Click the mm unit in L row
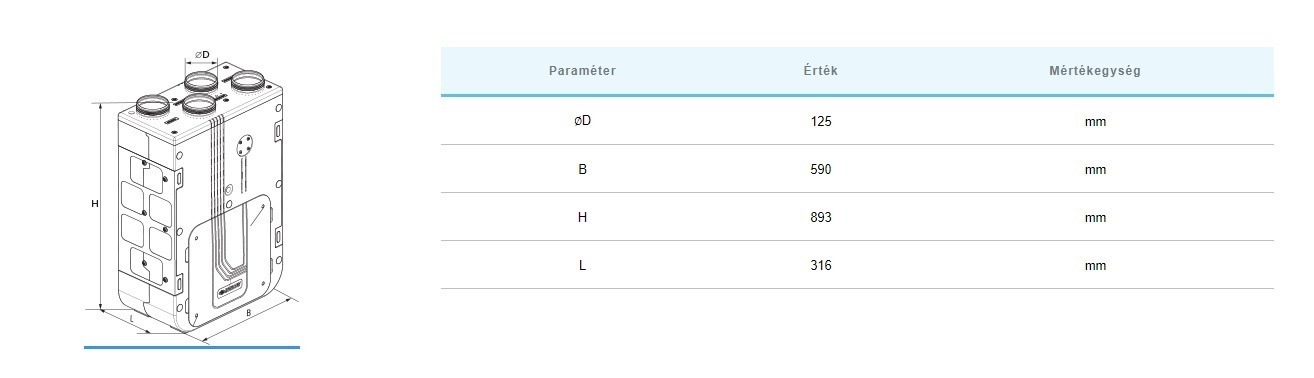Screen dimensions: 1314x378 [x=1095, y=265]
